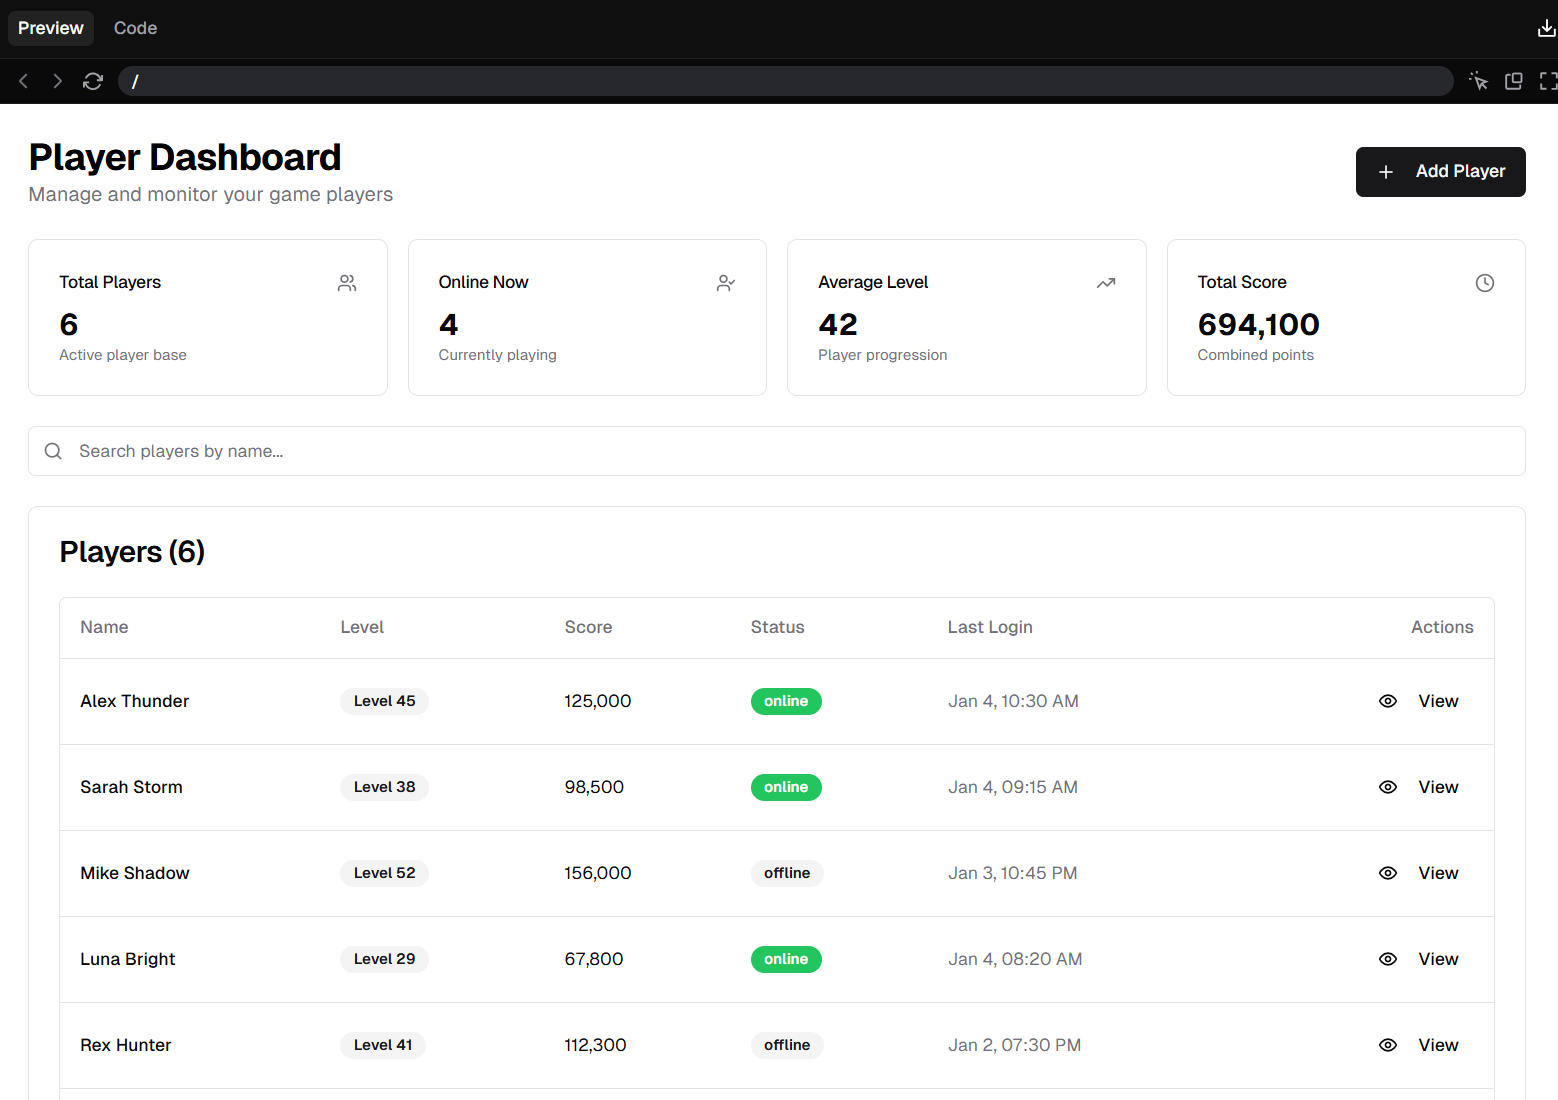Click the trending-up icon on Average Level card
This screenshot has height=1100, width=1558.
1106,283
